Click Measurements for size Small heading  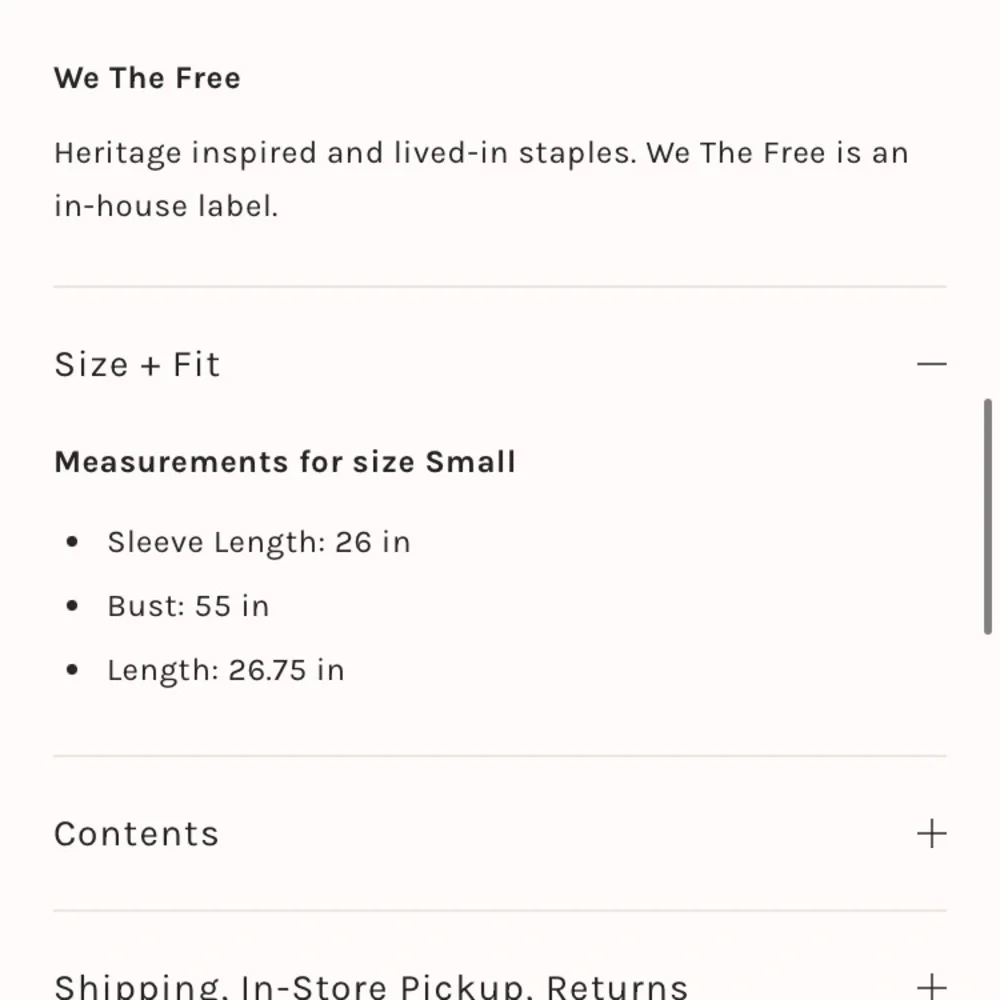(284, 462)
